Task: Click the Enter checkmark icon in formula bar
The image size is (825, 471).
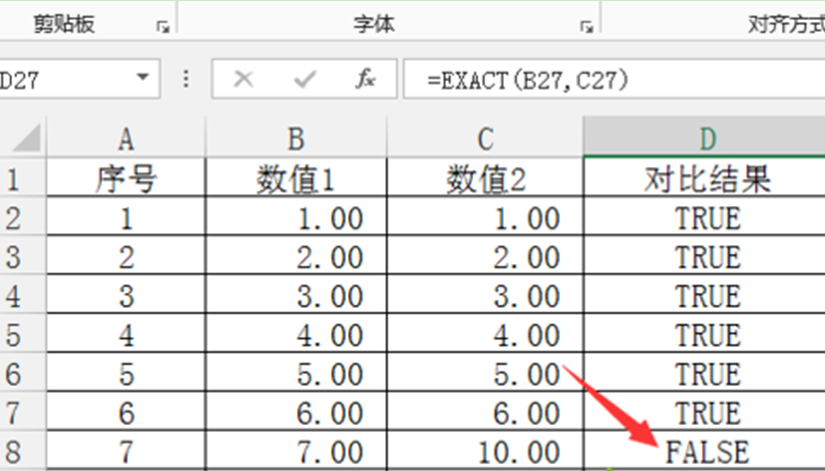Action: 303,80
